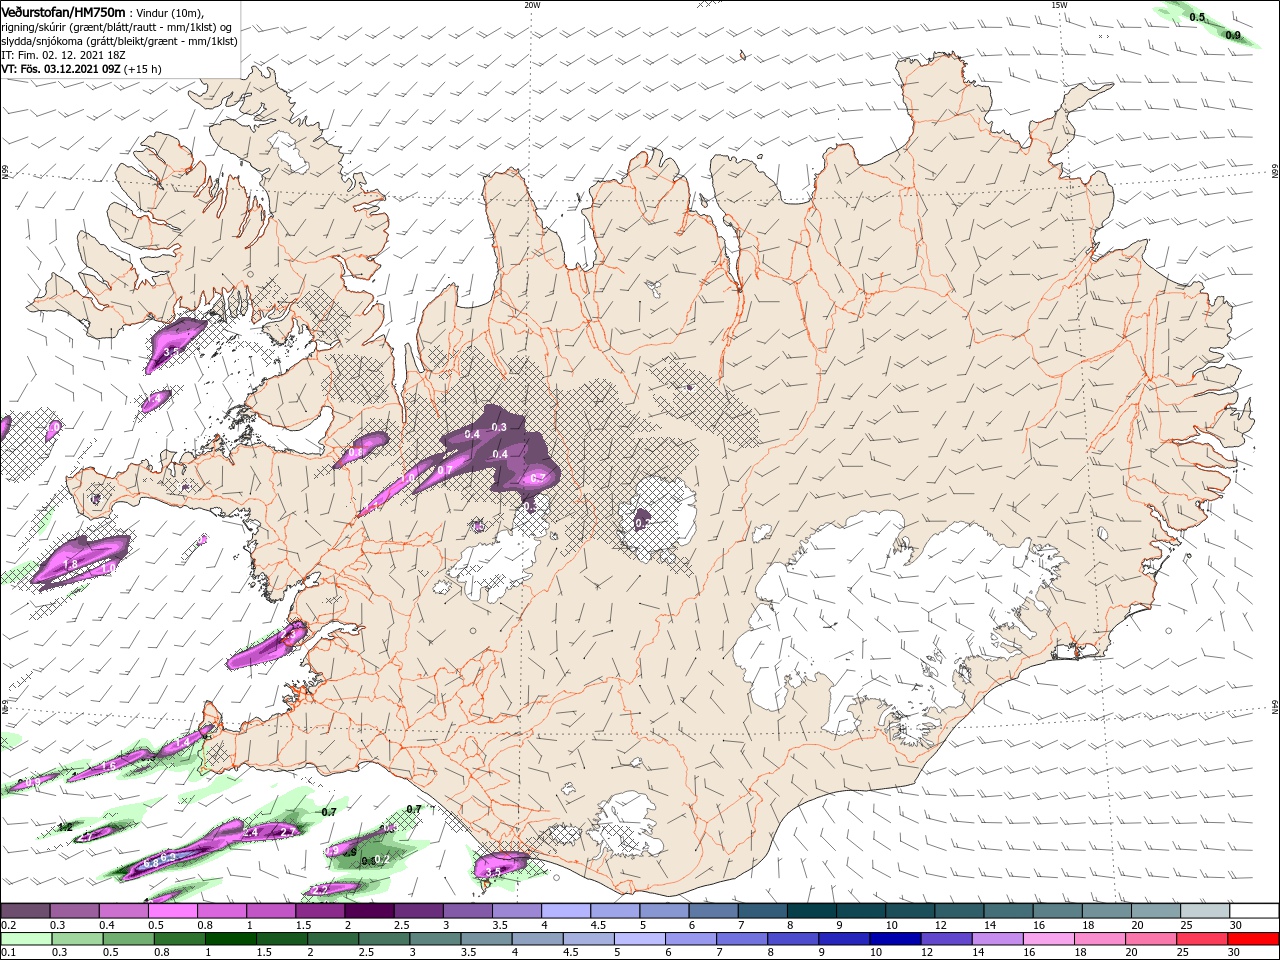Click the darkest green swatch labeled 1 in the bottom legend row
Viewport: 1280px width, 960px height.
click(231, 939)
